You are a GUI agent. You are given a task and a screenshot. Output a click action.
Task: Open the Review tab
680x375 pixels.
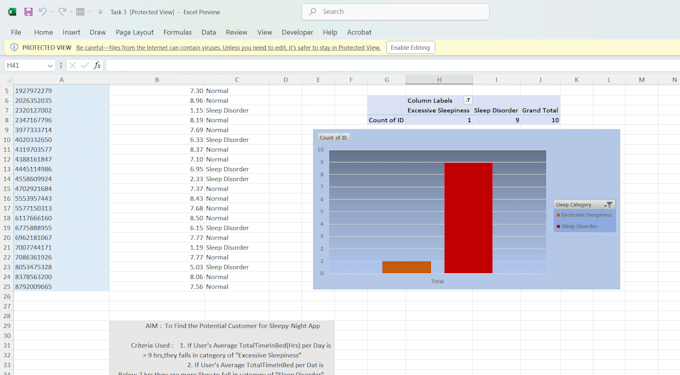coord(236,32)
